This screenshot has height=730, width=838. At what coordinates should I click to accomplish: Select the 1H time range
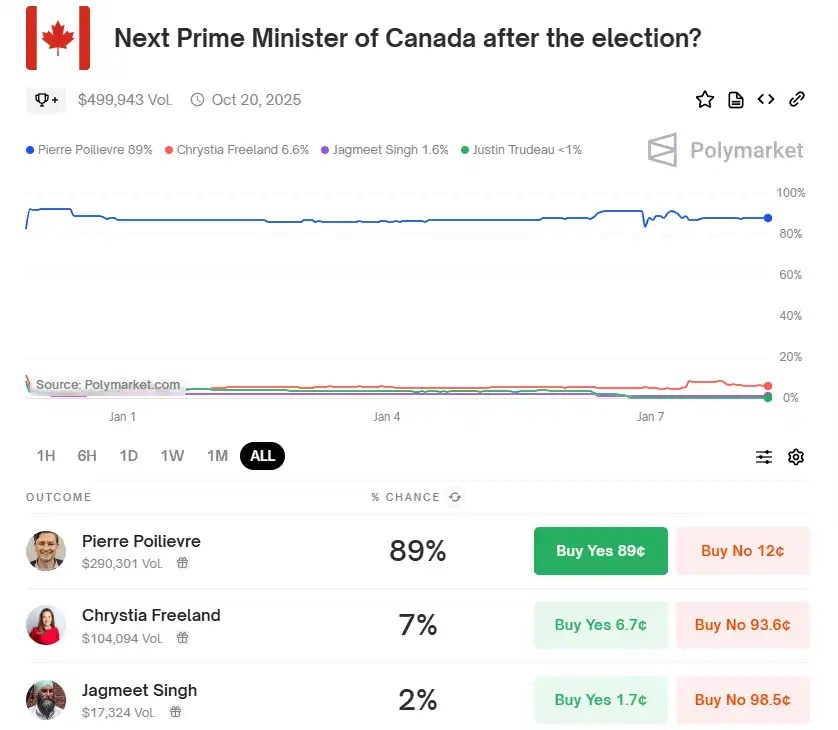coord(46,456)
